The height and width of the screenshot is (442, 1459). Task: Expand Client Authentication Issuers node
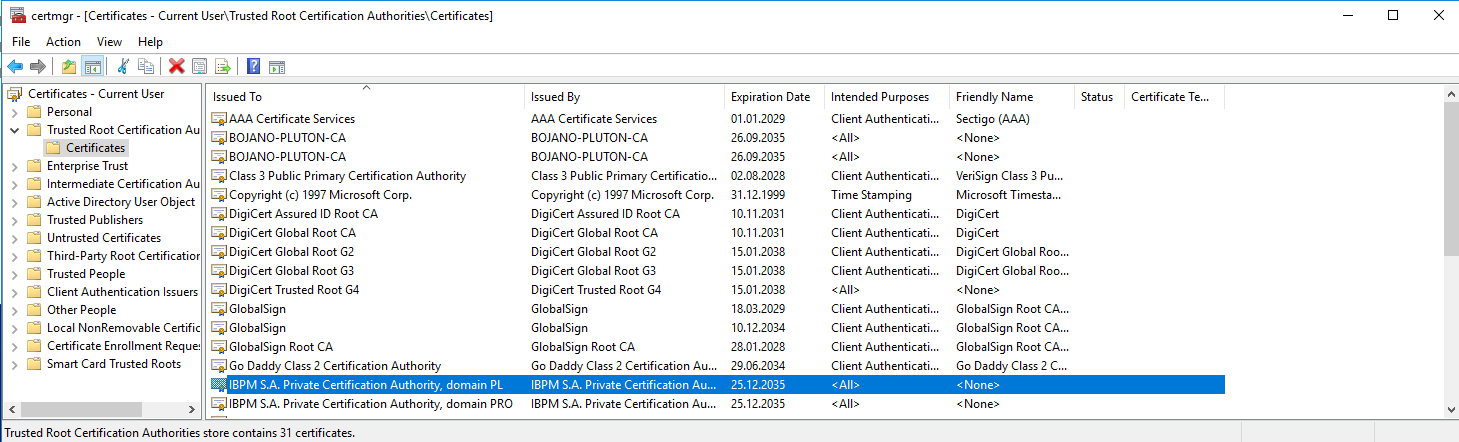click(15, 292)
